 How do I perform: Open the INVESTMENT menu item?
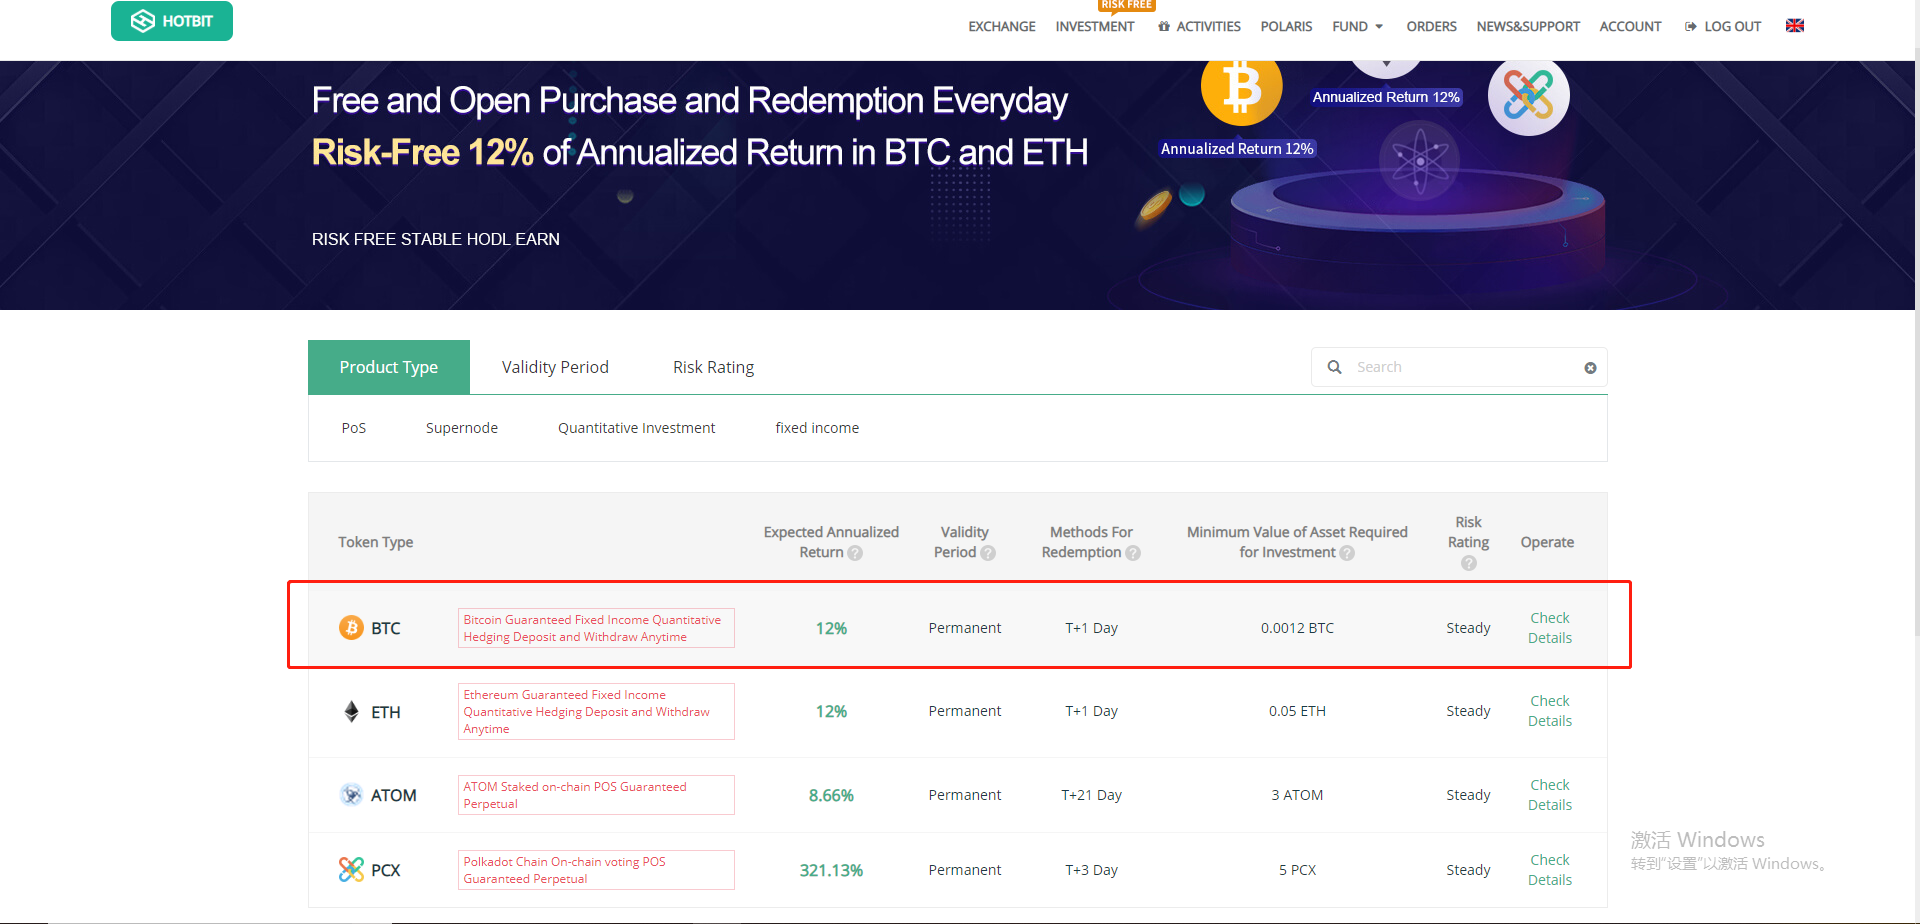pos(1094,27)
